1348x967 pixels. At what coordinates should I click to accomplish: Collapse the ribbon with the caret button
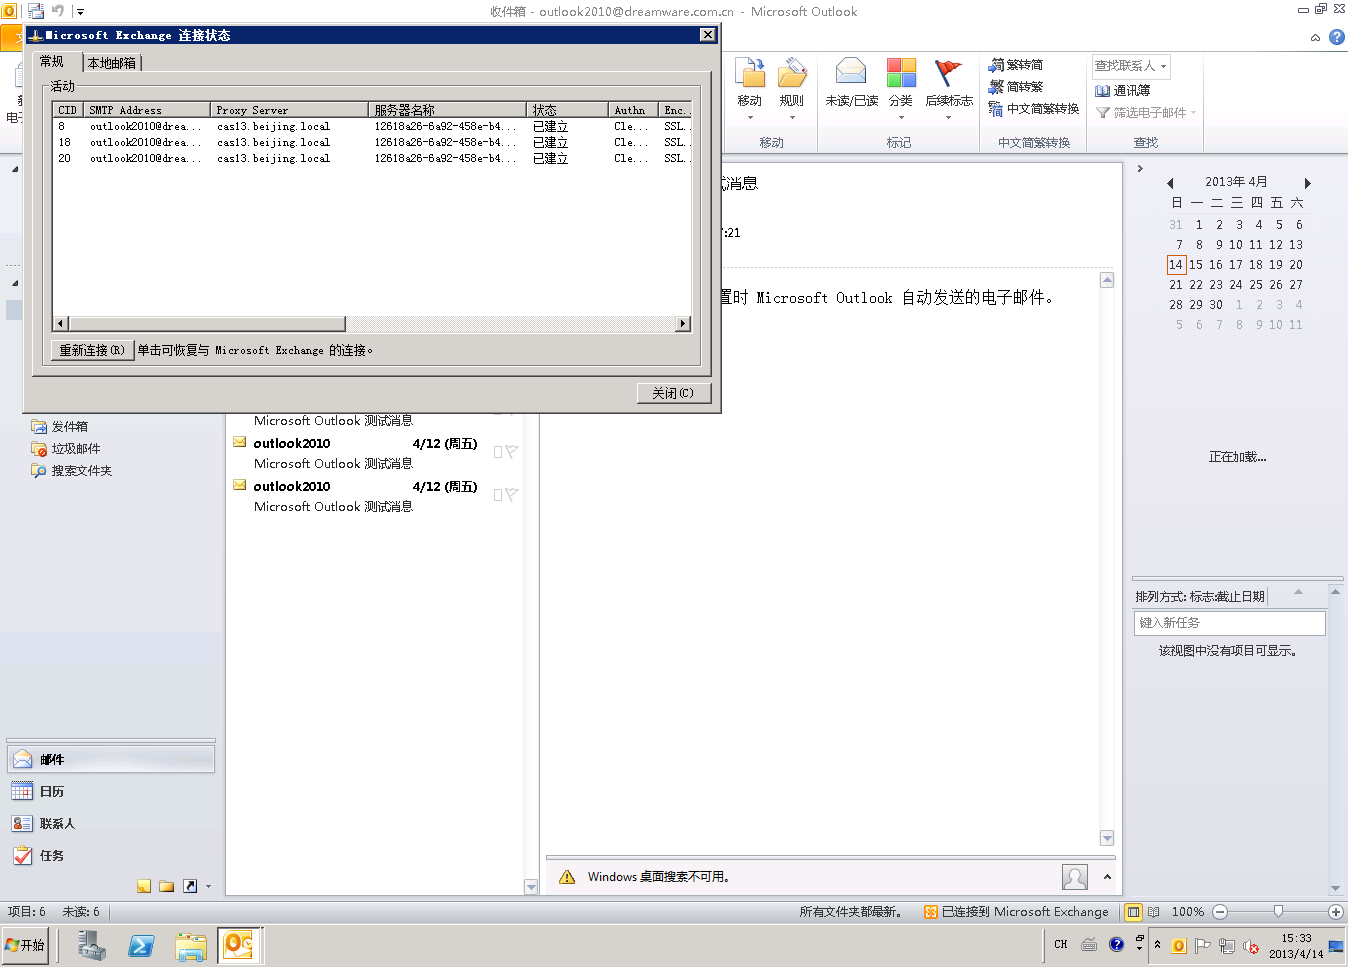(1315, 37)
